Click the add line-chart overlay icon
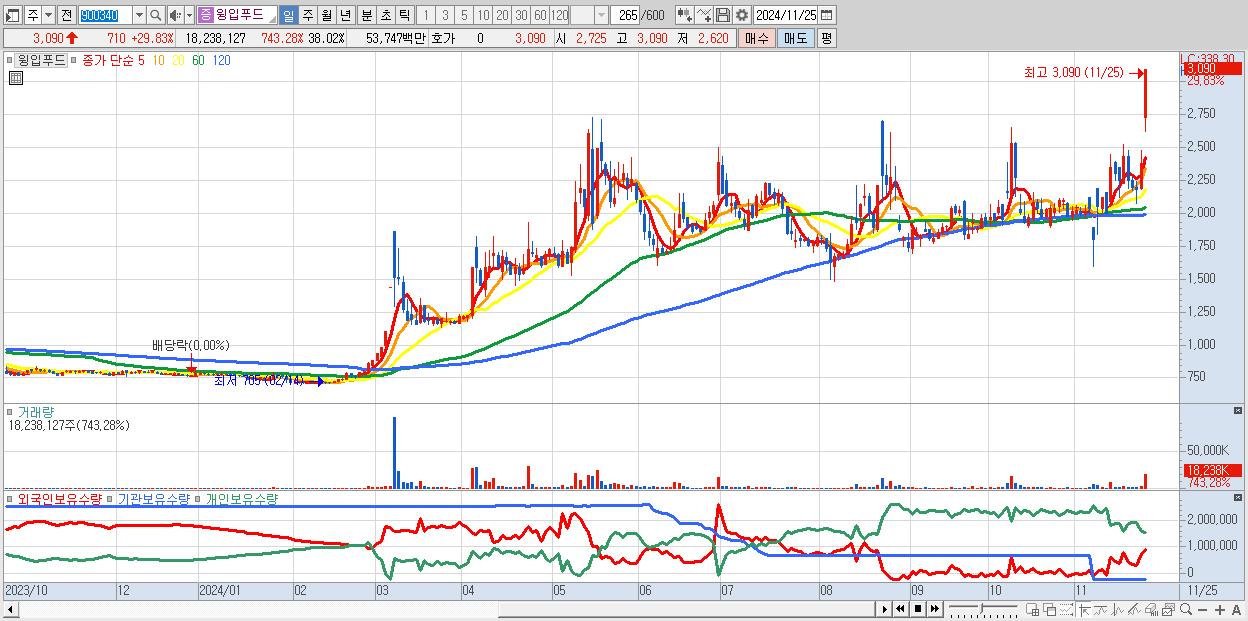1248x621 pixels. click(x=704, y=15)
